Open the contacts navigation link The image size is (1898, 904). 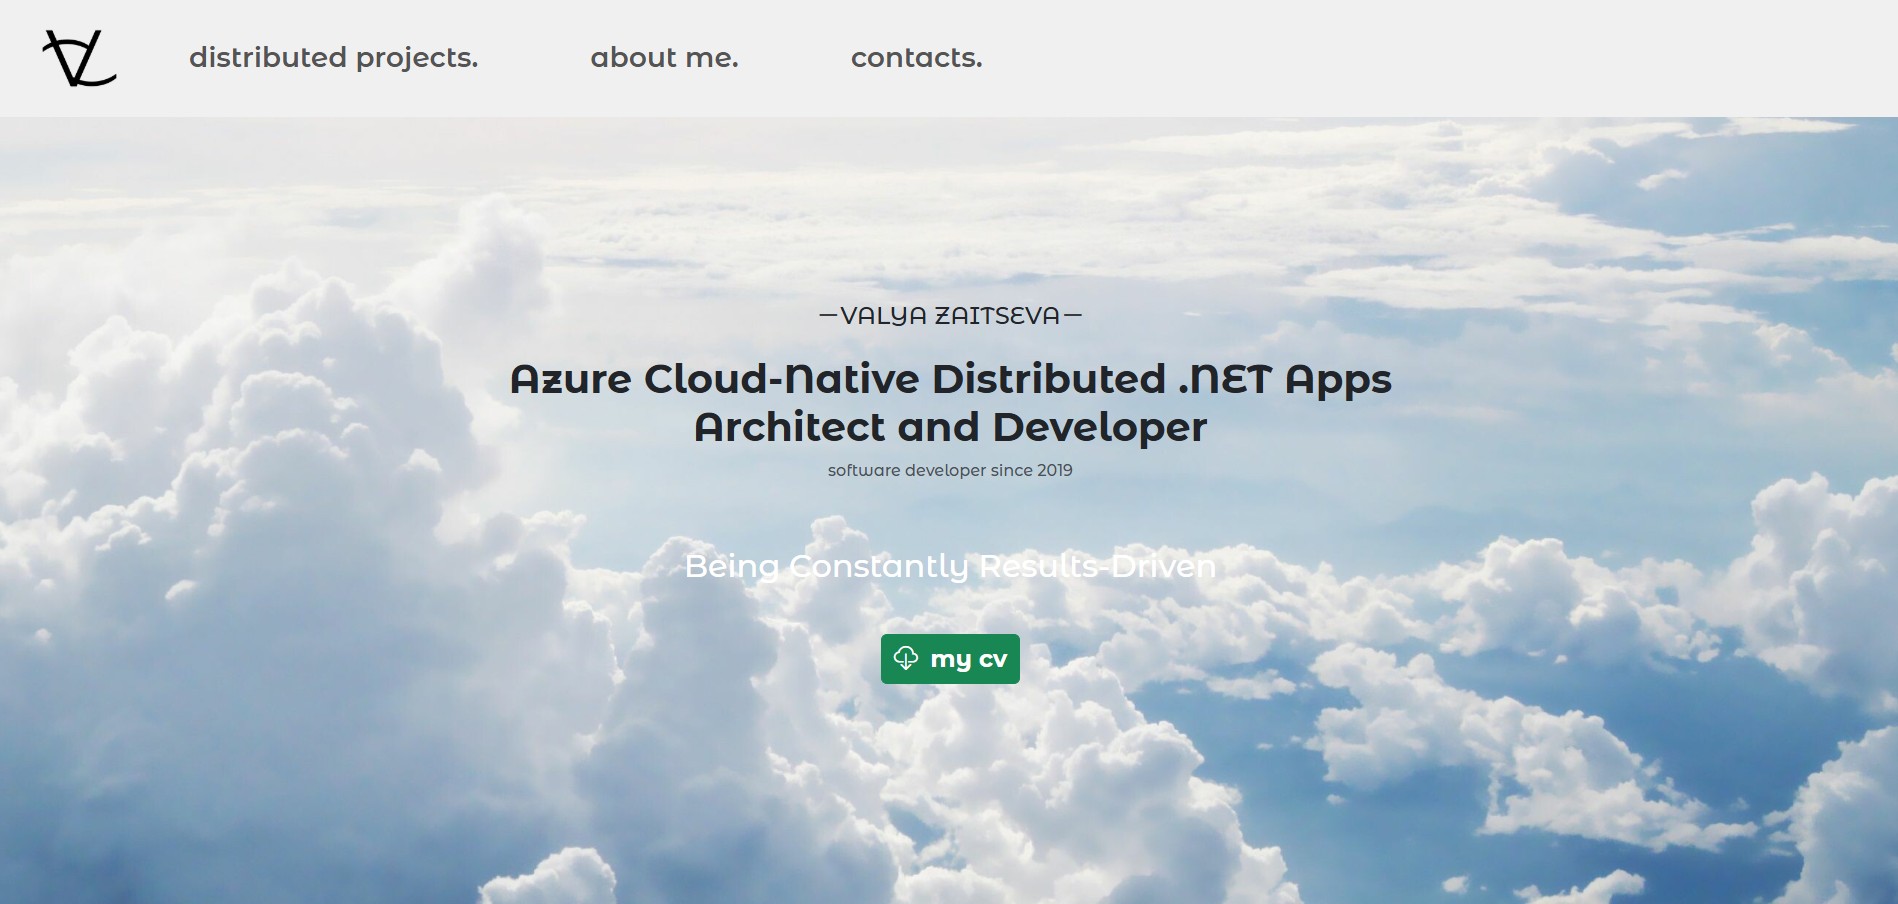[916, 58]
